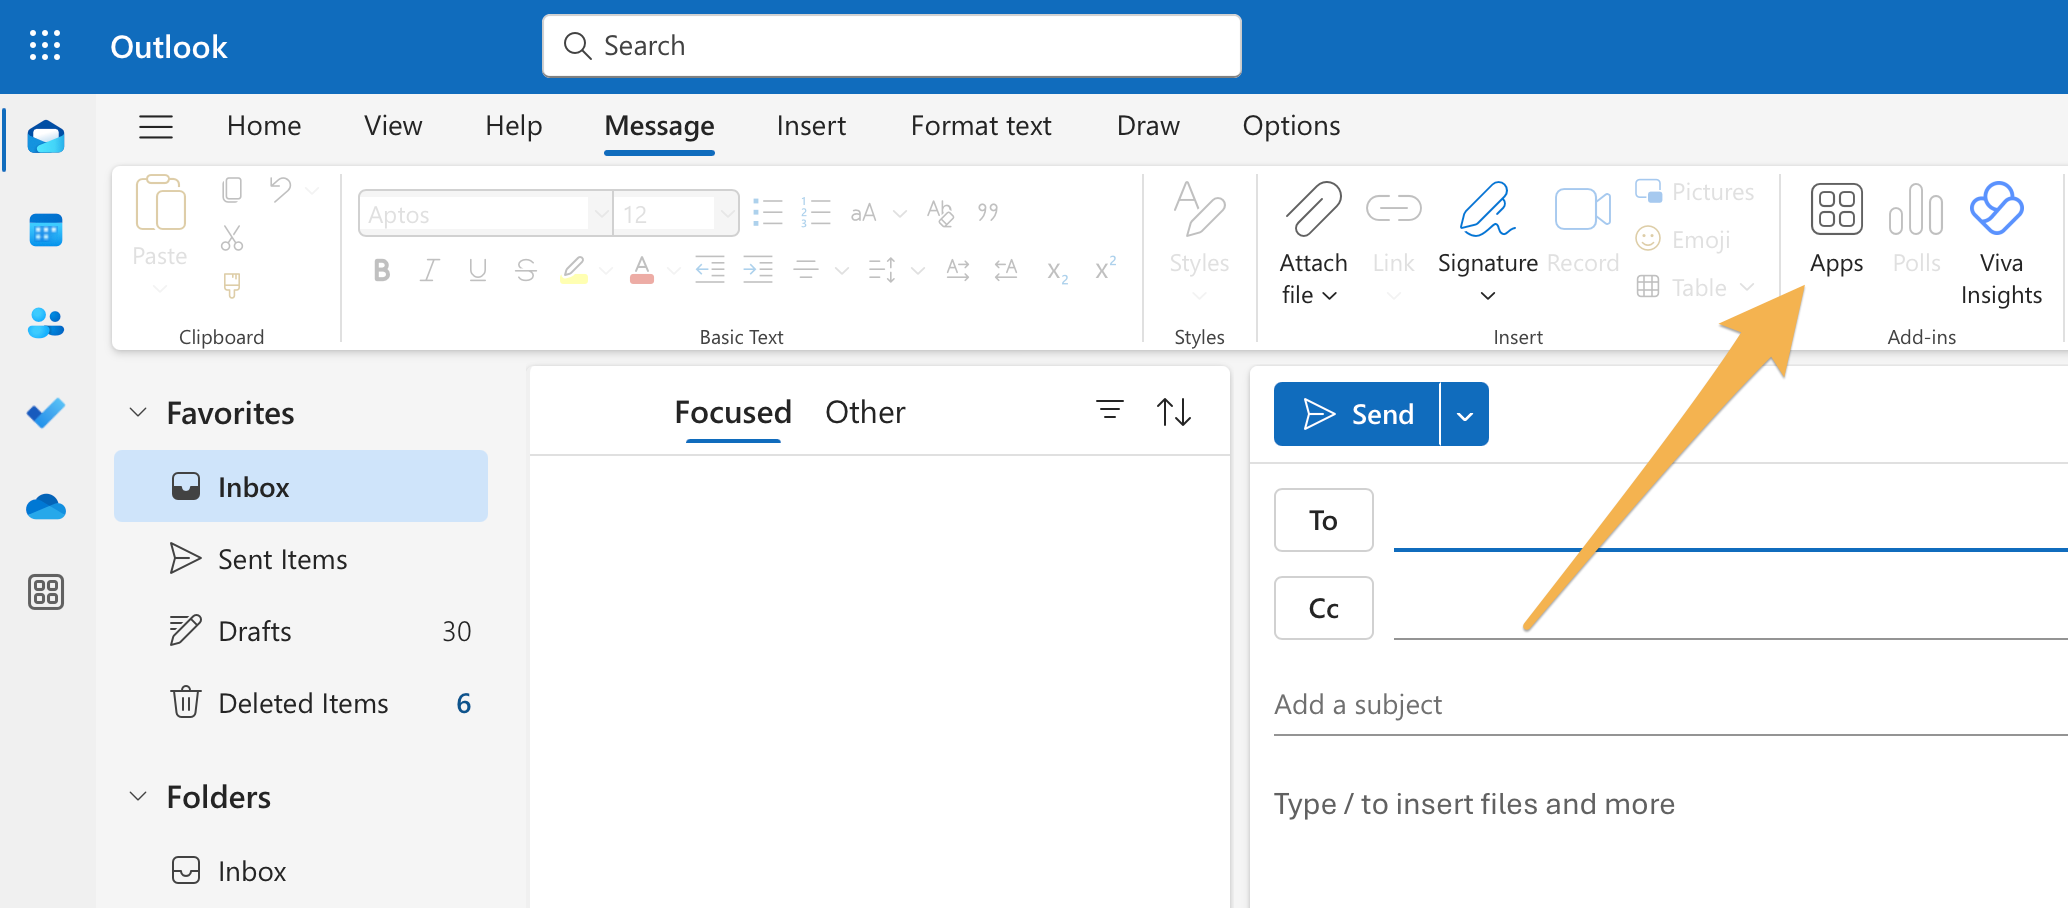Insert a bulleted list
The width and height of the screenshot is (2068, 908).
tap(767, 212)
